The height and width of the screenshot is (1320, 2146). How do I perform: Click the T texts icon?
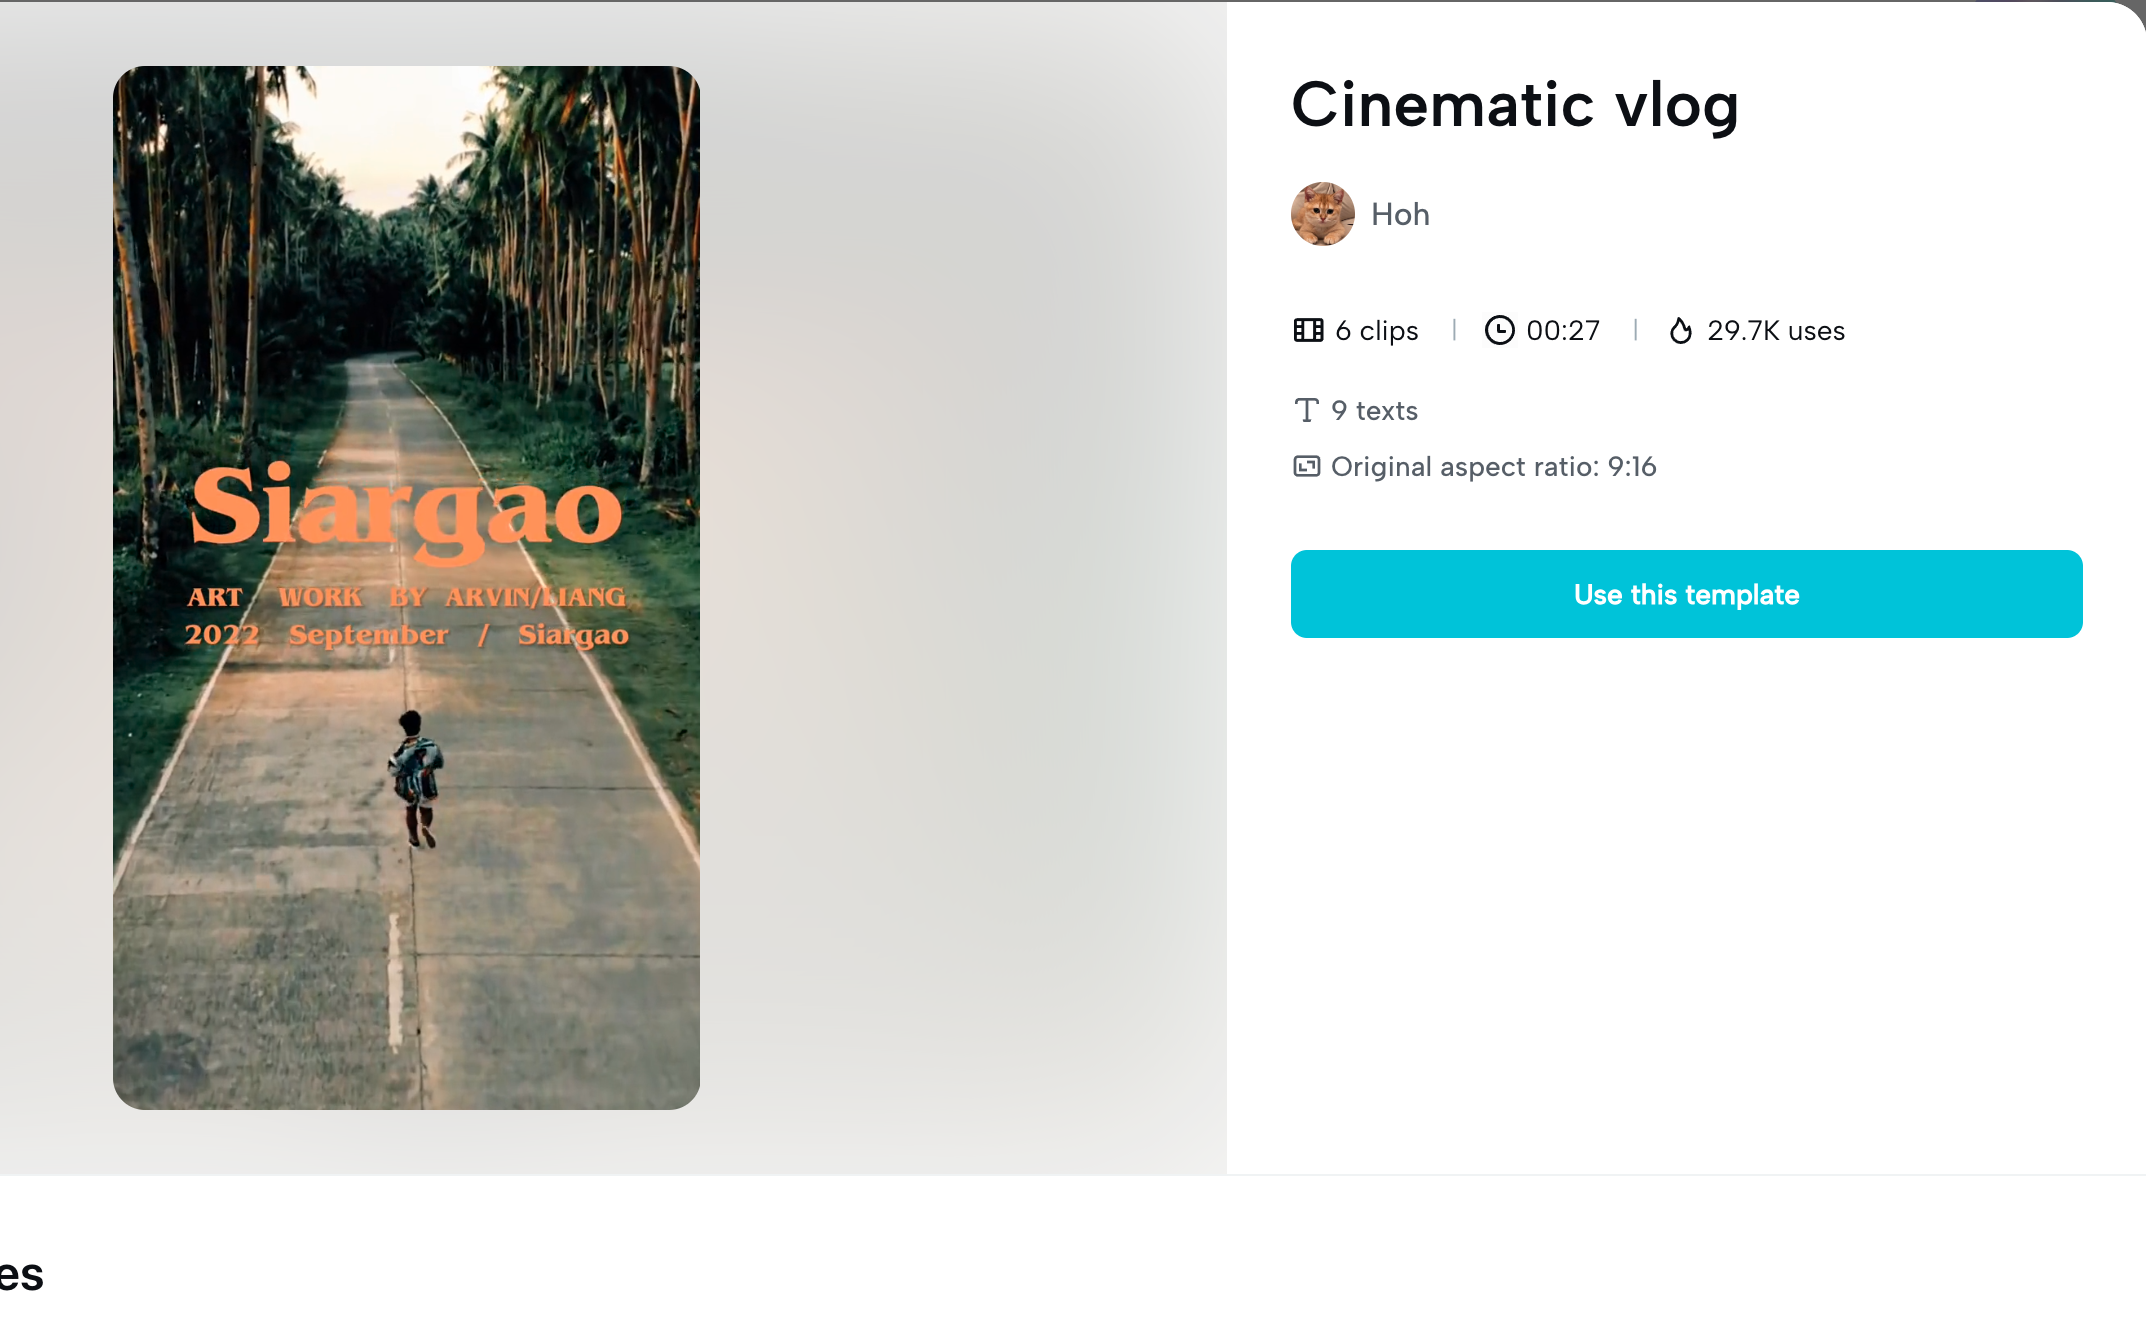[1306, 410]
